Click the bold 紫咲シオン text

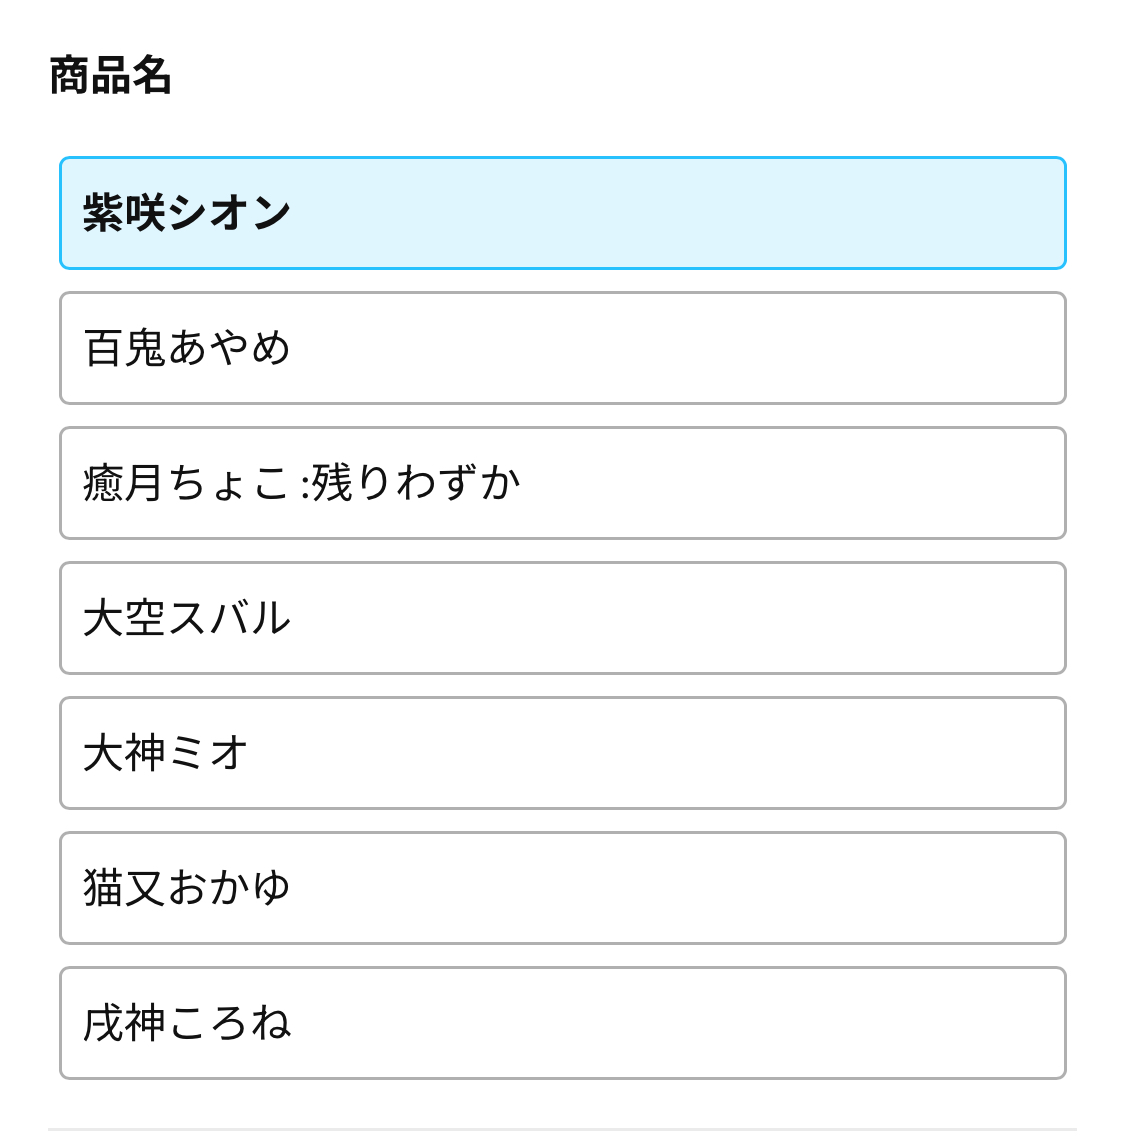[x=187, y=213]
